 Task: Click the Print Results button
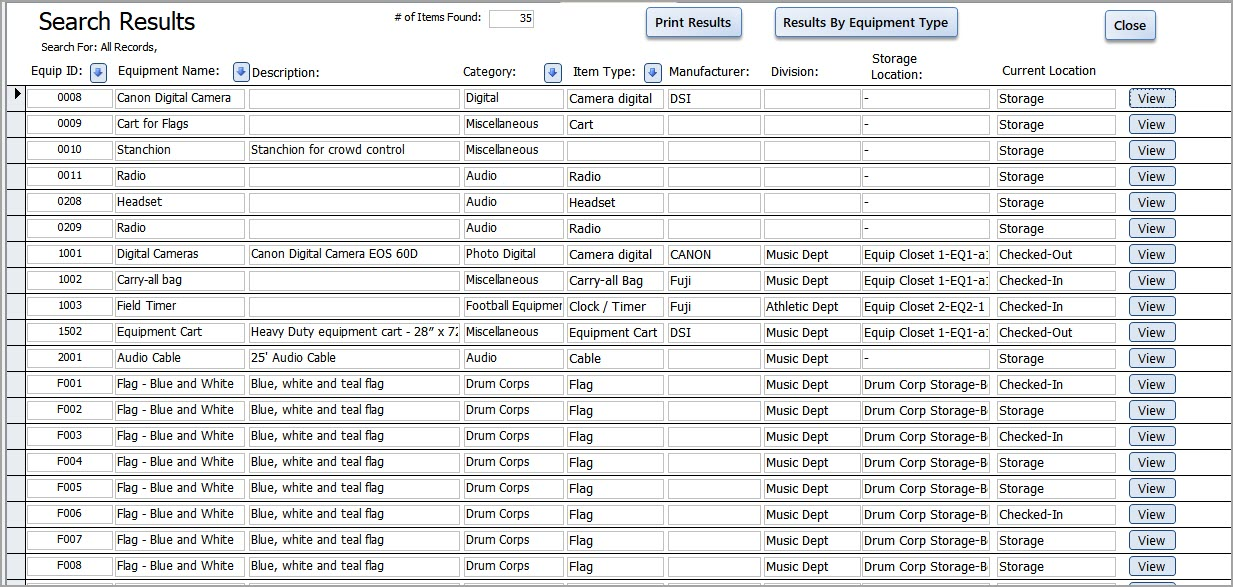pos(693,23)
